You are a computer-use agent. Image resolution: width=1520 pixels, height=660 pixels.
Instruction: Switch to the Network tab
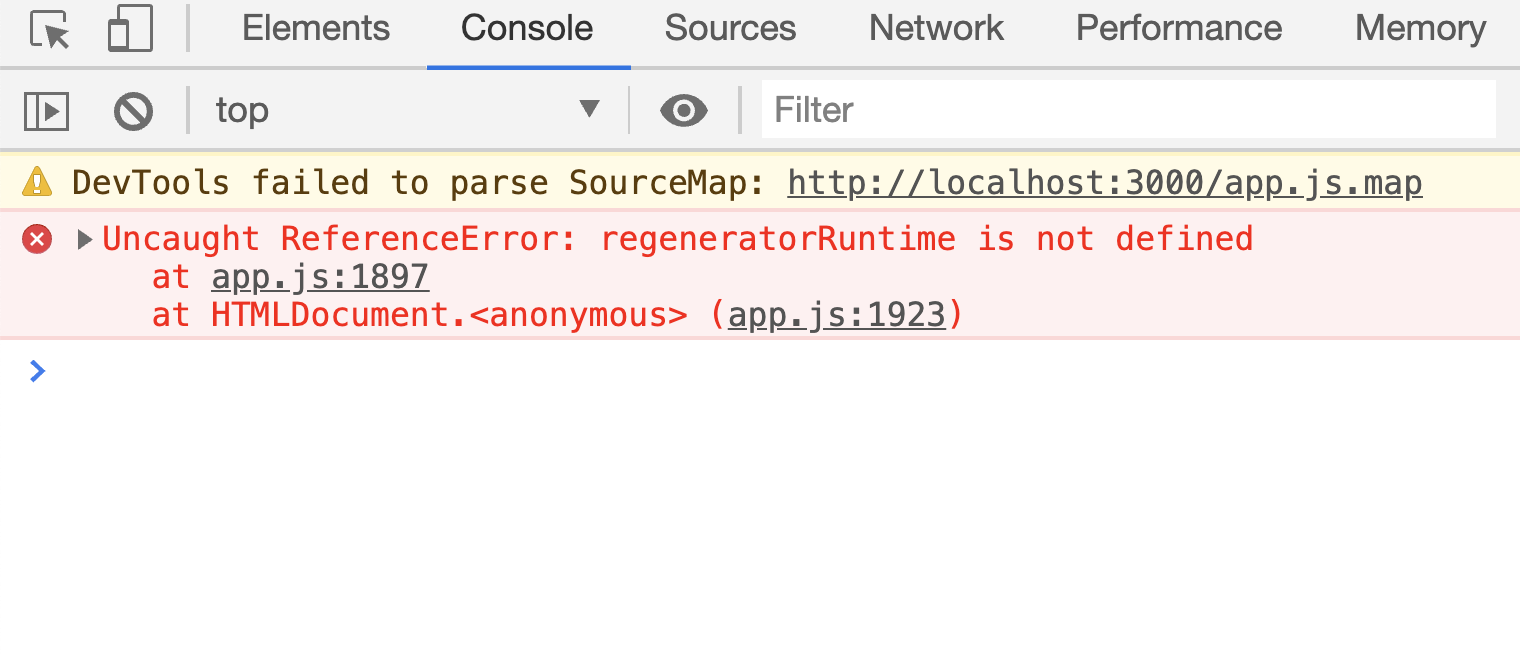pos(936,29)
